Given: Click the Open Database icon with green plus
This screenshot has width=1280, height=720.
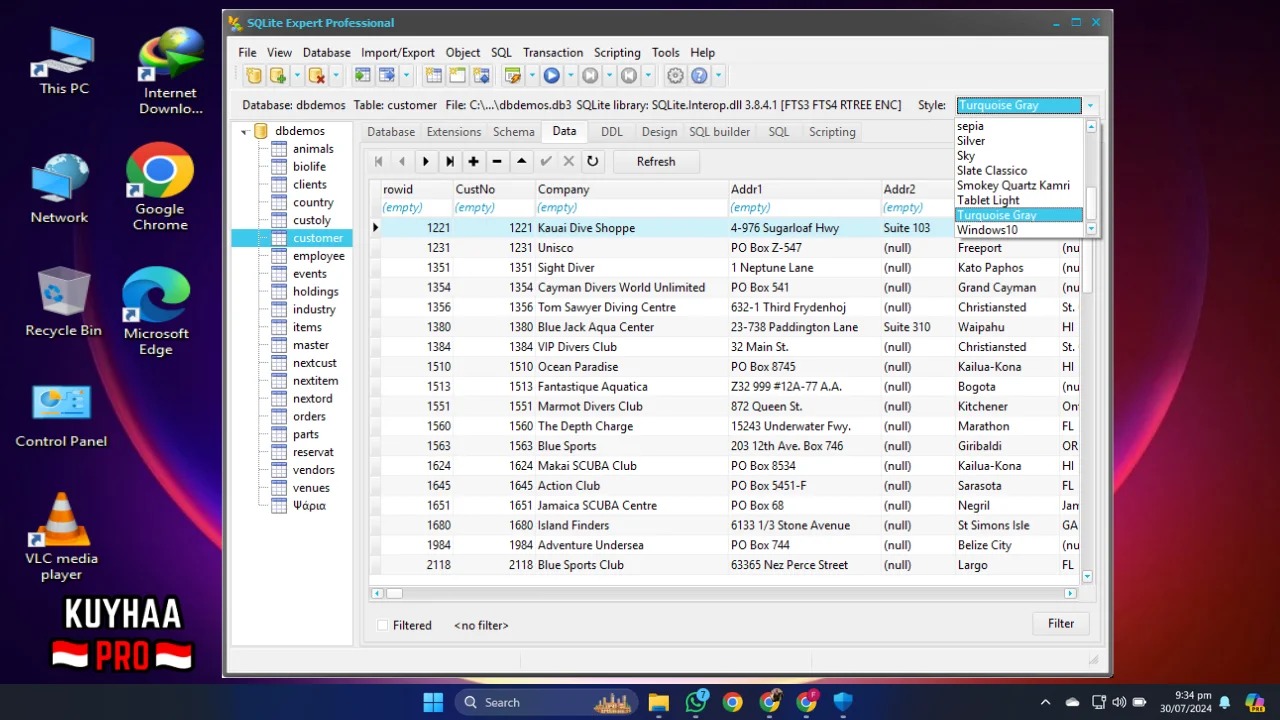Looking at the screenshot, I should (x=278, y=76).
